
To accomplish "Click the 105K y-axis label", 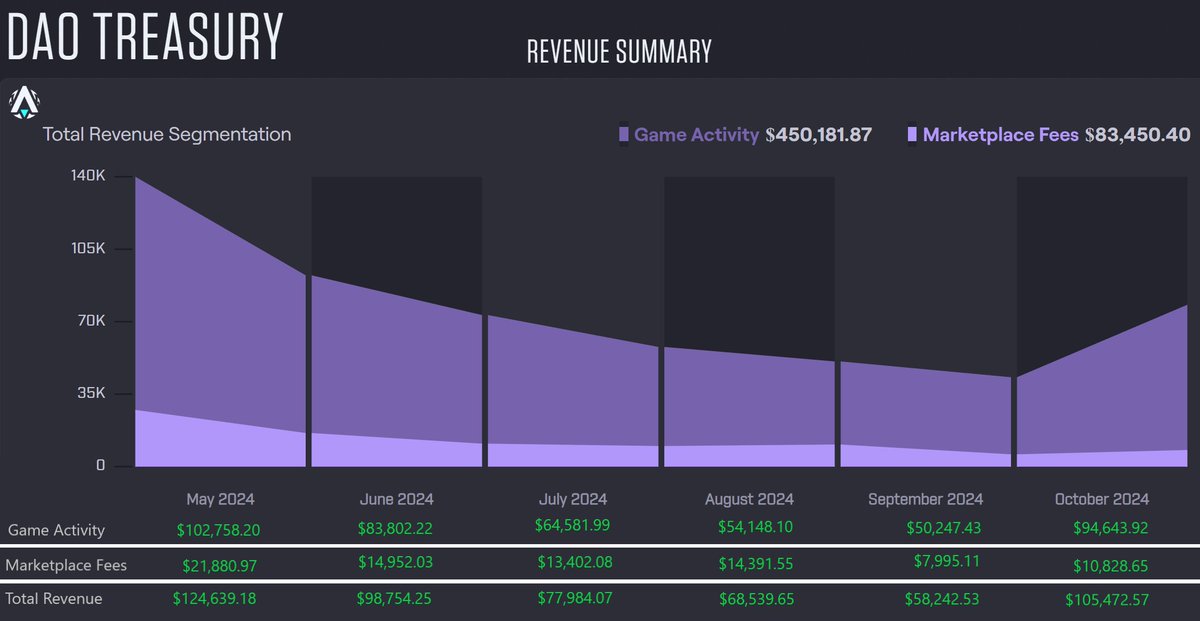I will coord(88,248).
